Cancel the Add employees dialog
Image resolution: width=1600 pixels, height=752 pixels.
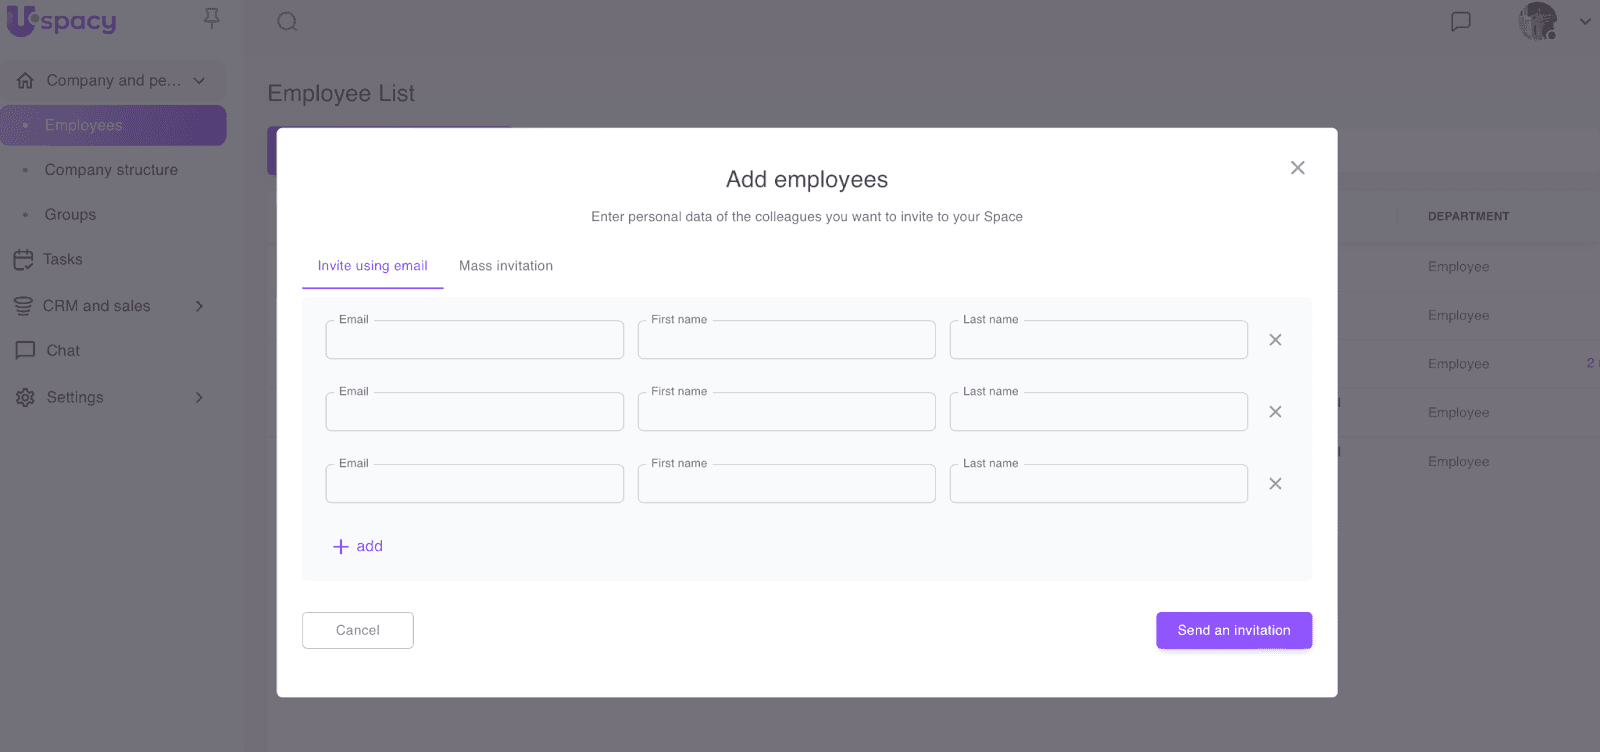[x=358, y=630]
